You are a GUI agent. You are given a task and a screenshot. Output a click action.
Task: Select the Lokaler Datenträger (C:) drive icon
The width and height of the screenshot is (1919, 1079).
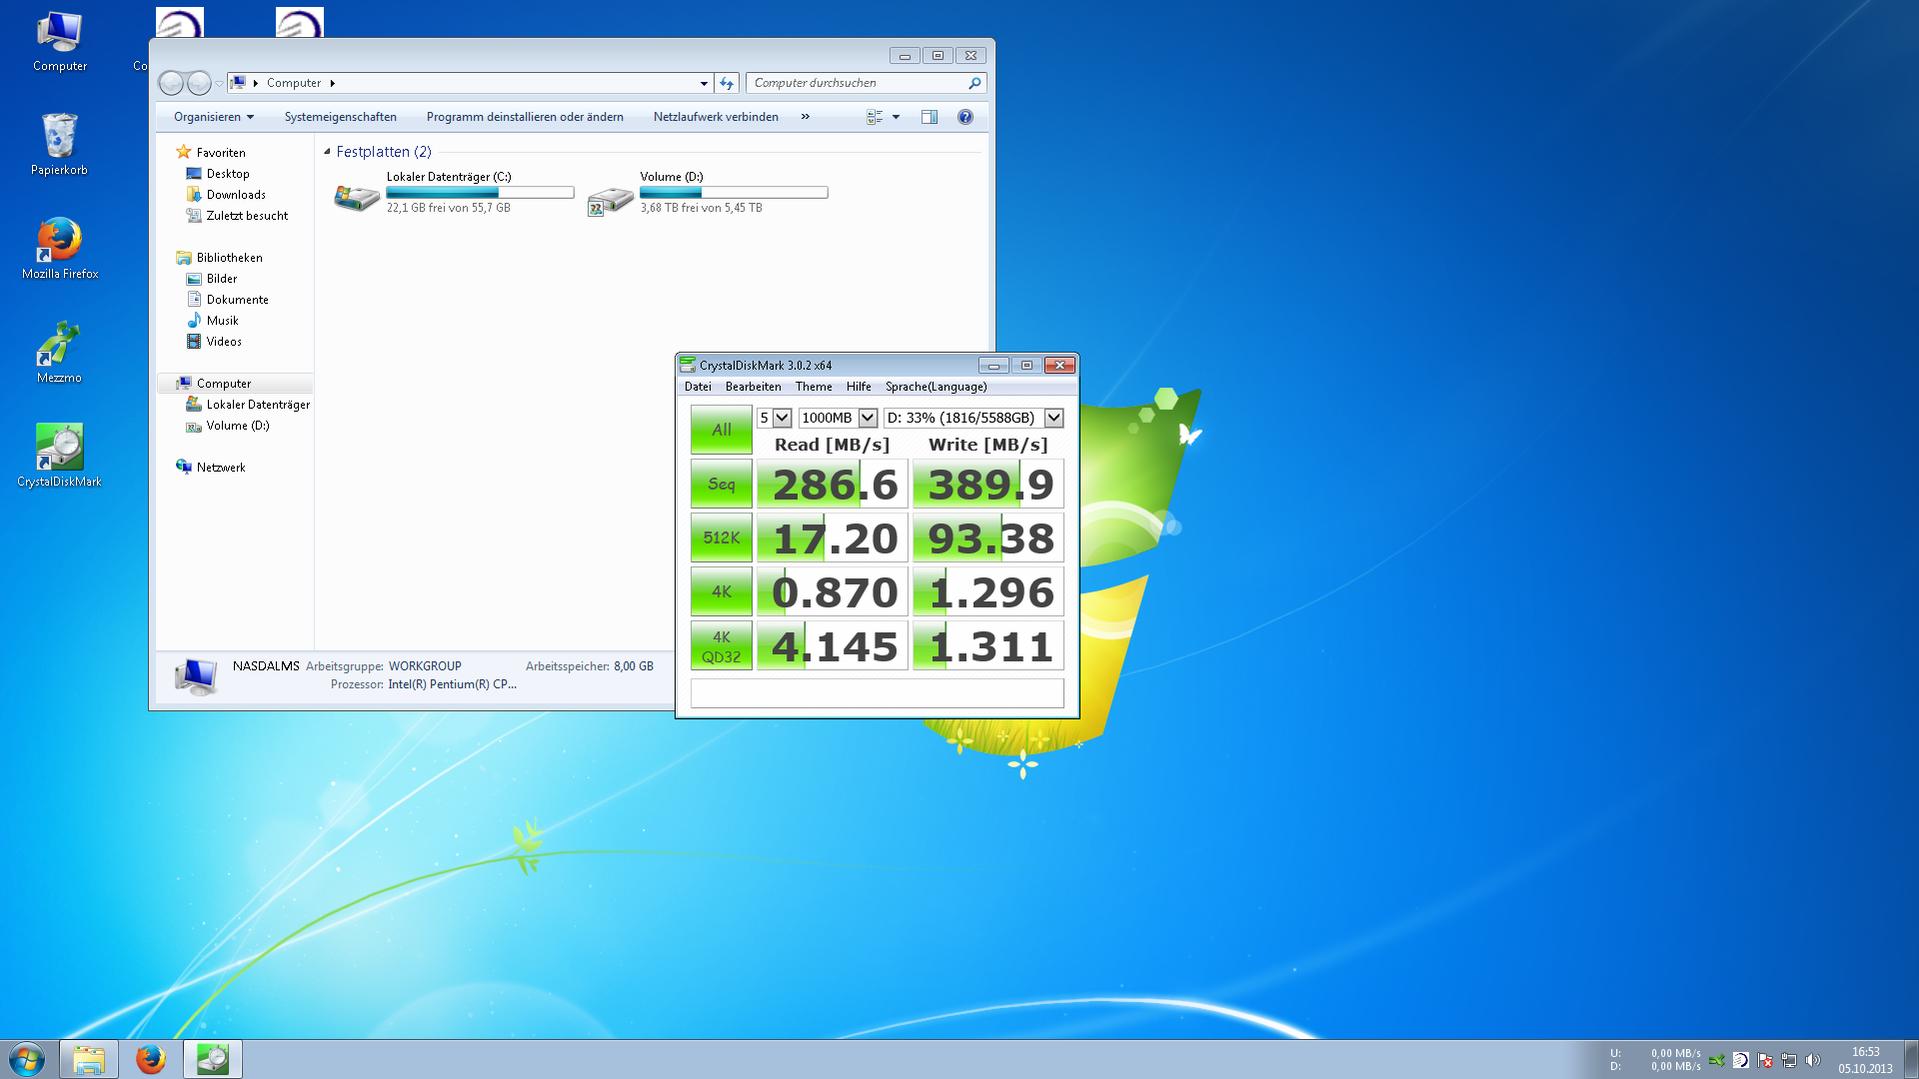(x=357, y=197)
